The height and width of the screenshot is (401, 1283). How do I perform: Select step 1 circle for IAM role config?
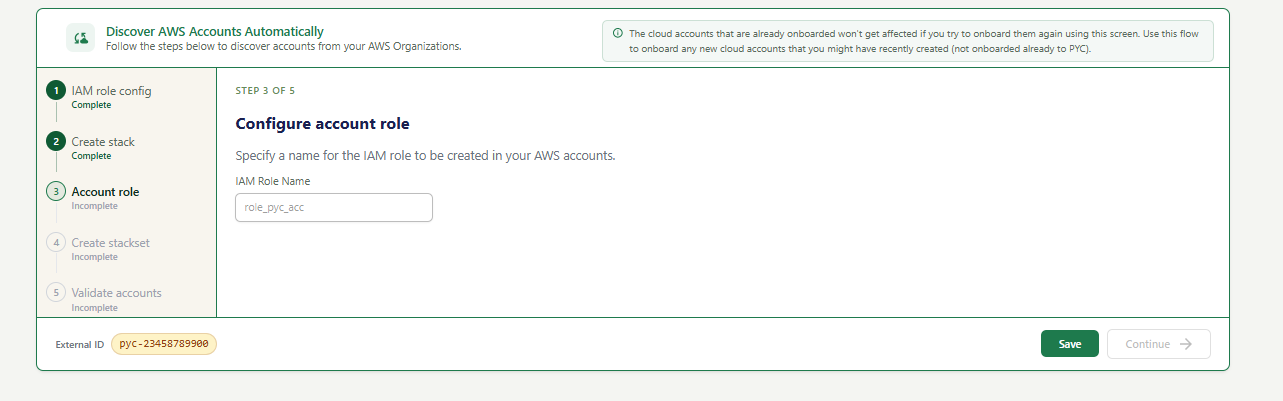[x=56, y=90]
